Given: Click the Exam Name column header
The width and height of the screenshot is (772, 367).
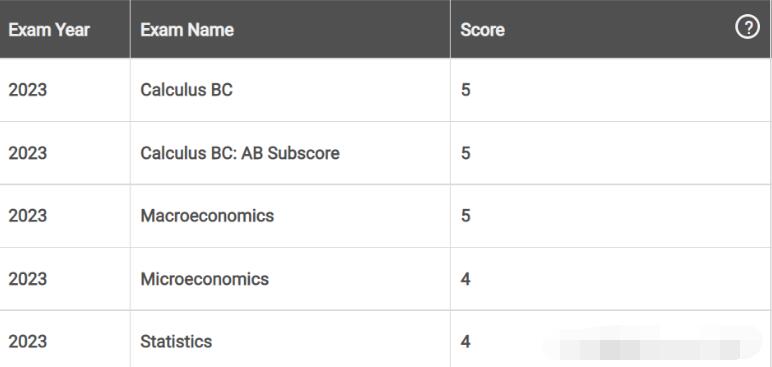Looking at the screenshot, I should (187, 30).
